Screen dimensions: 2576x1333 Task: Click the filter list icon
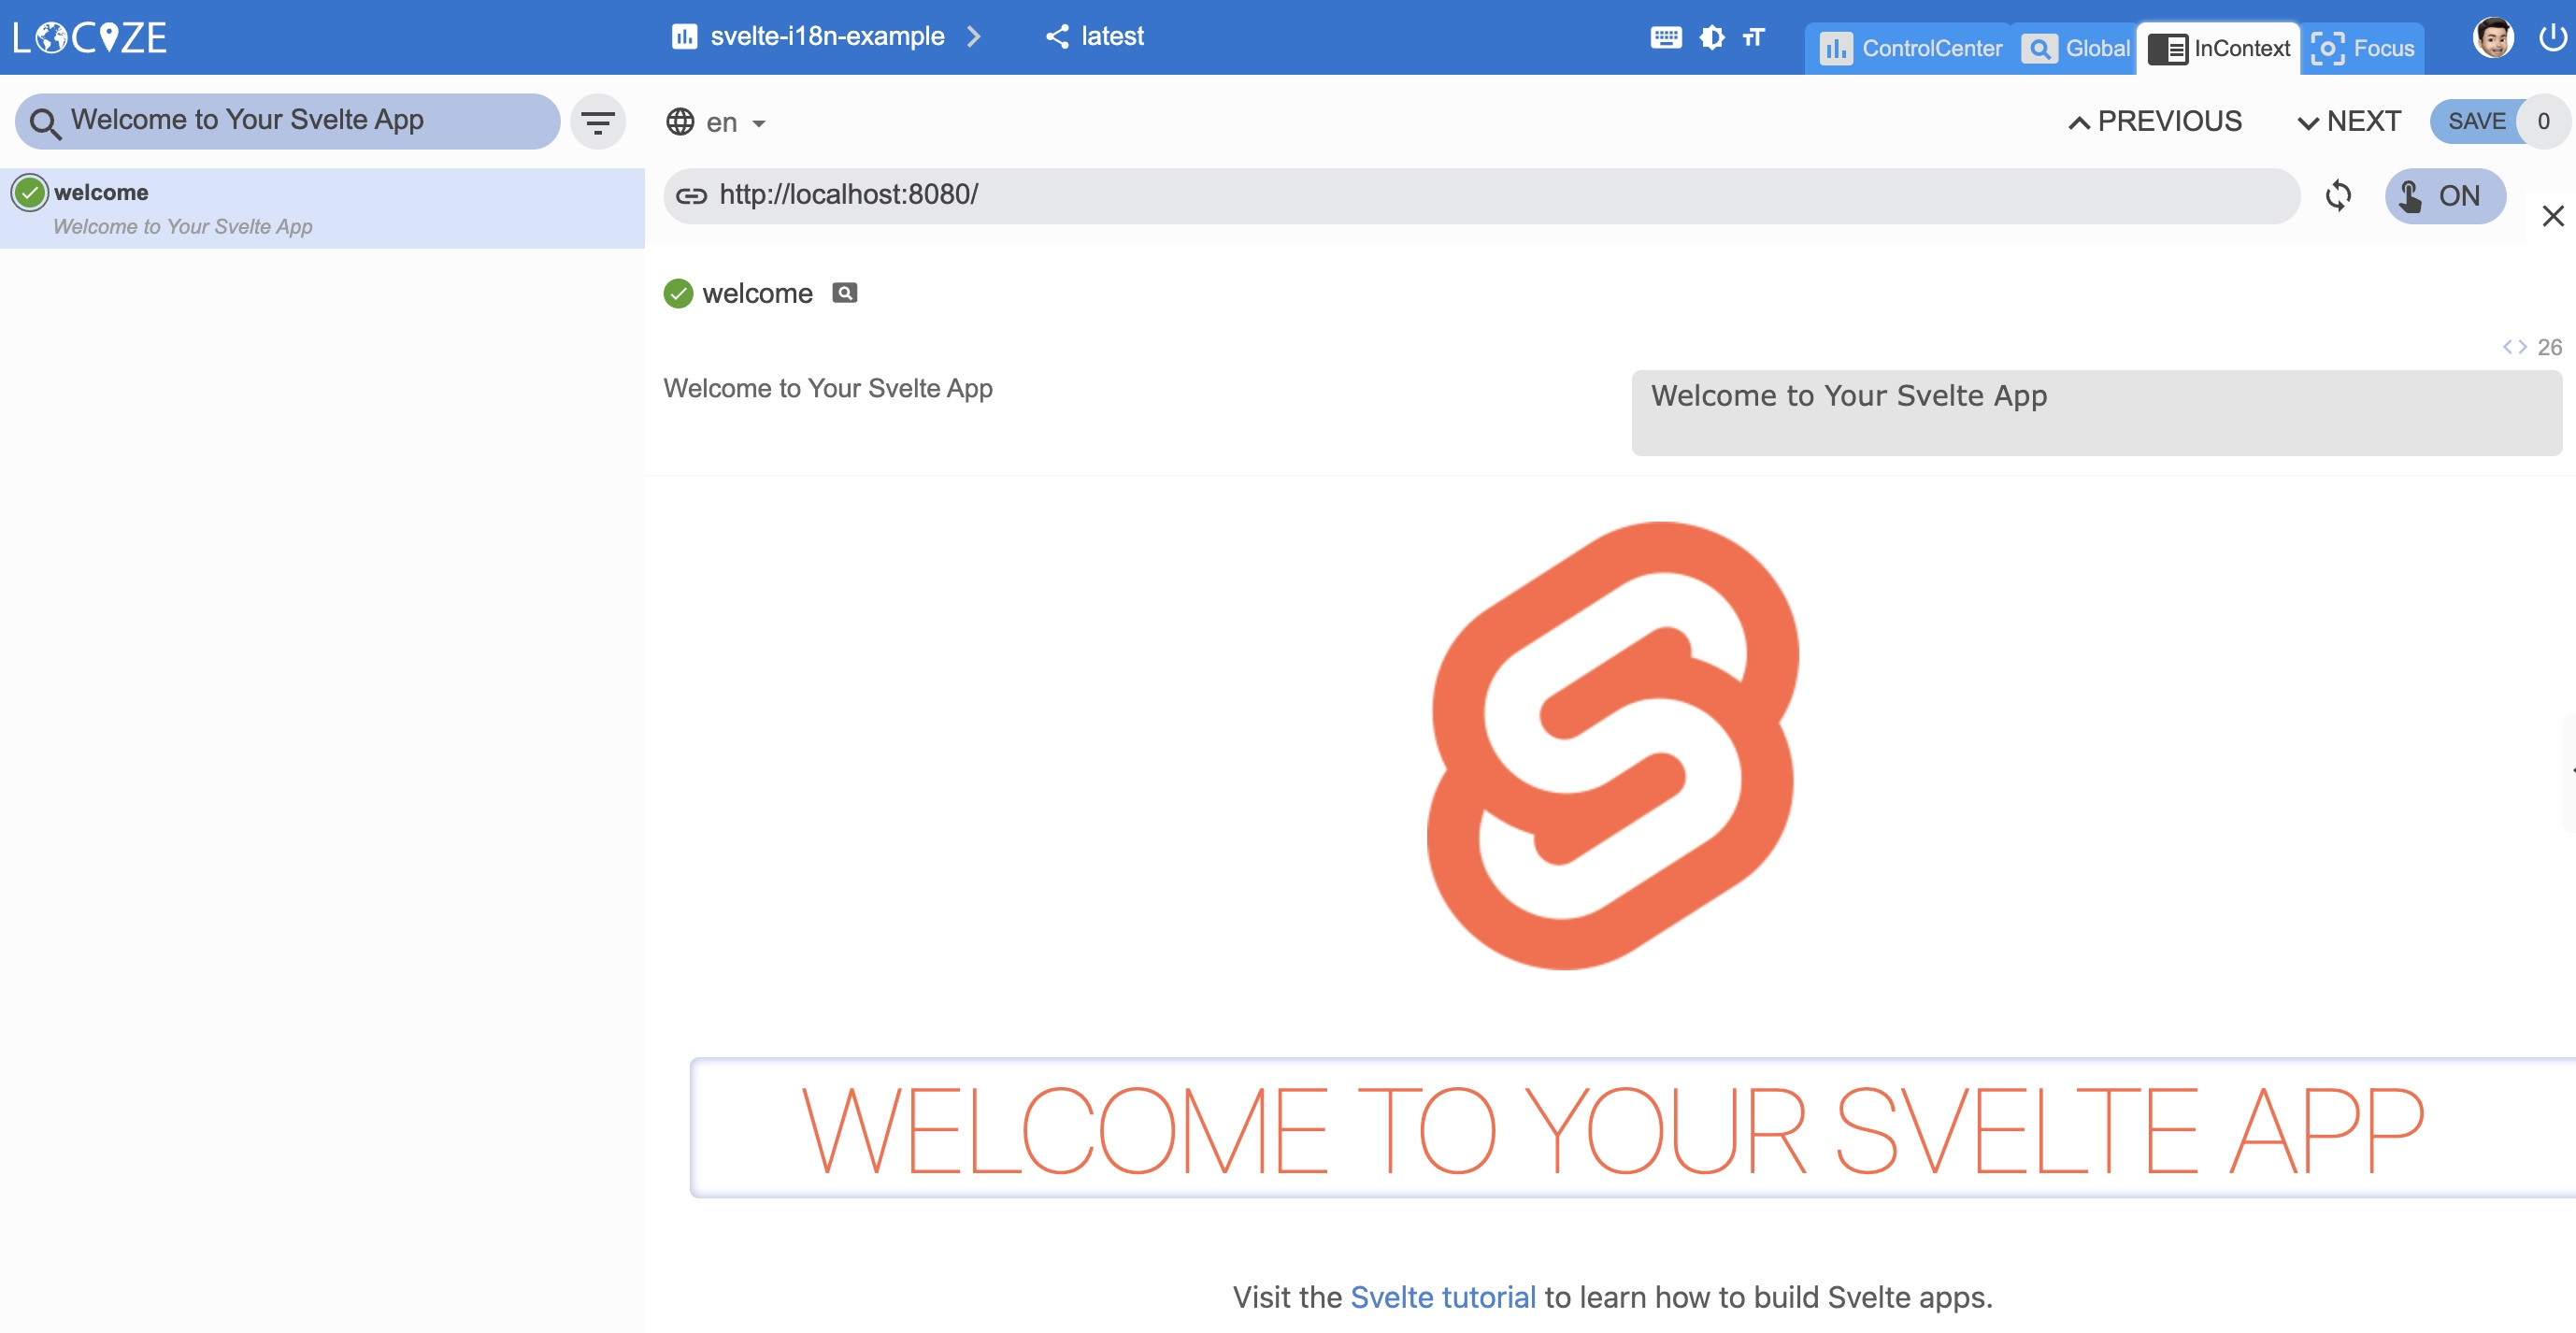(x=598, y=122)
